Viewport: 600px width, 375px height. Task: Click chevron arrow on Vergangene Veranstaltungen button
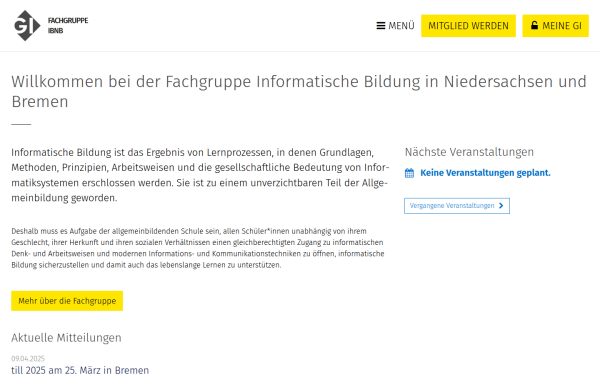501,206
